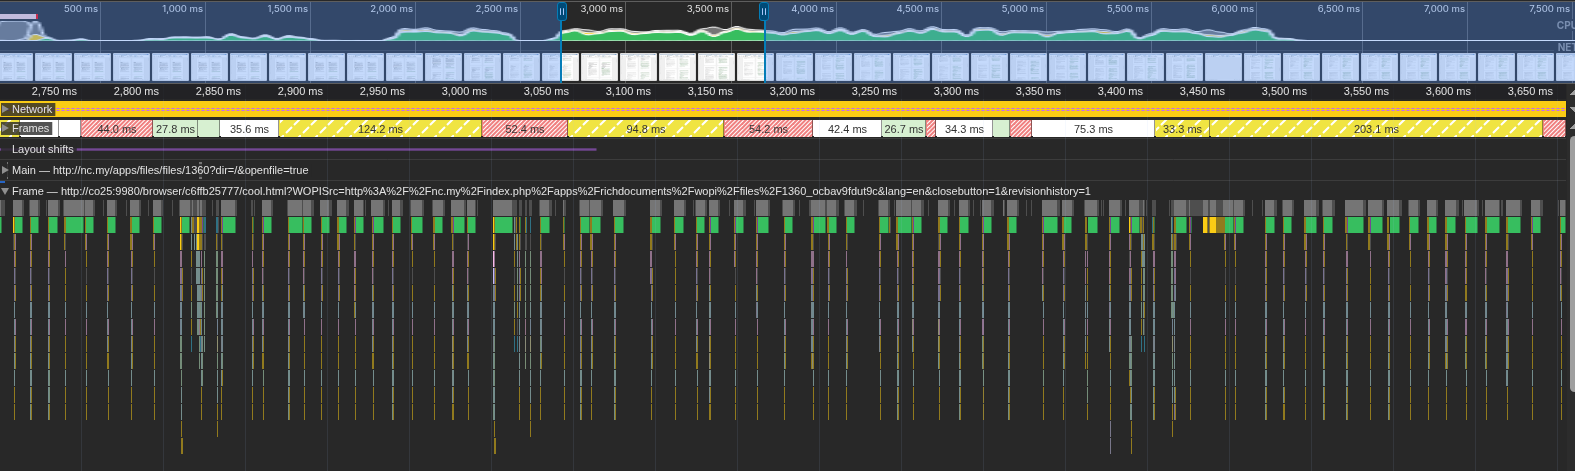Collapse the Frame cool.html track
1575x471 pixels.
tap(6, 191)
